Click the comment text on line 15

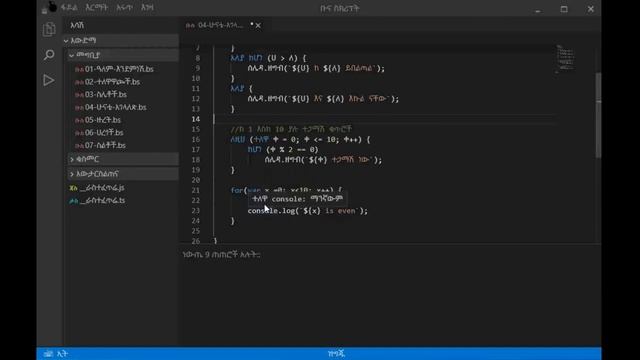pos(291,129)
